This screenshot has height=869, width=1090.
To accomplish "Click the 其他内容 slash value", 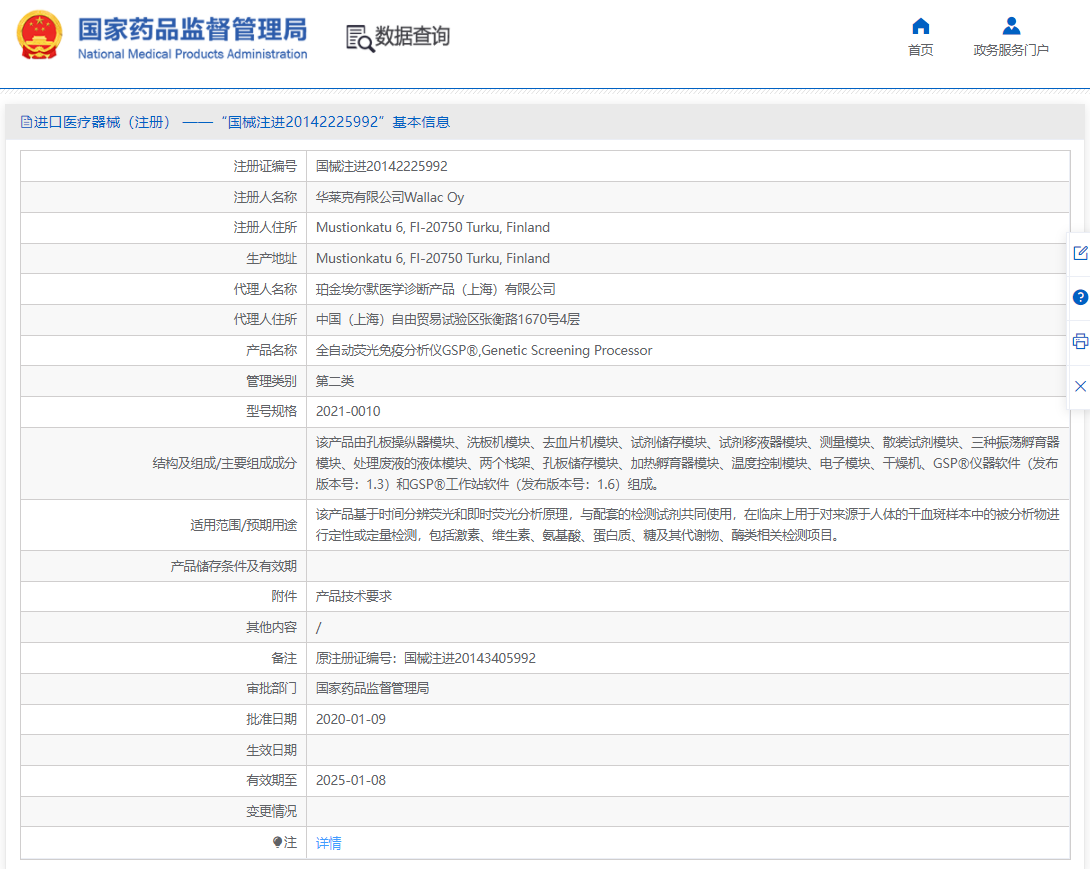I will pyautogui.click(x=318, y=628).
